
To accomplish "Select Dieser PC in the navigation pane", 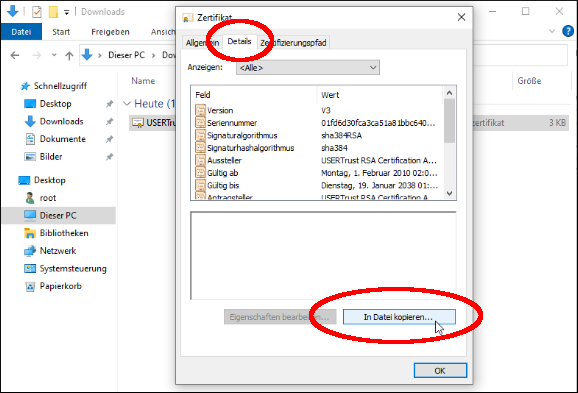I will pos(59,215).
